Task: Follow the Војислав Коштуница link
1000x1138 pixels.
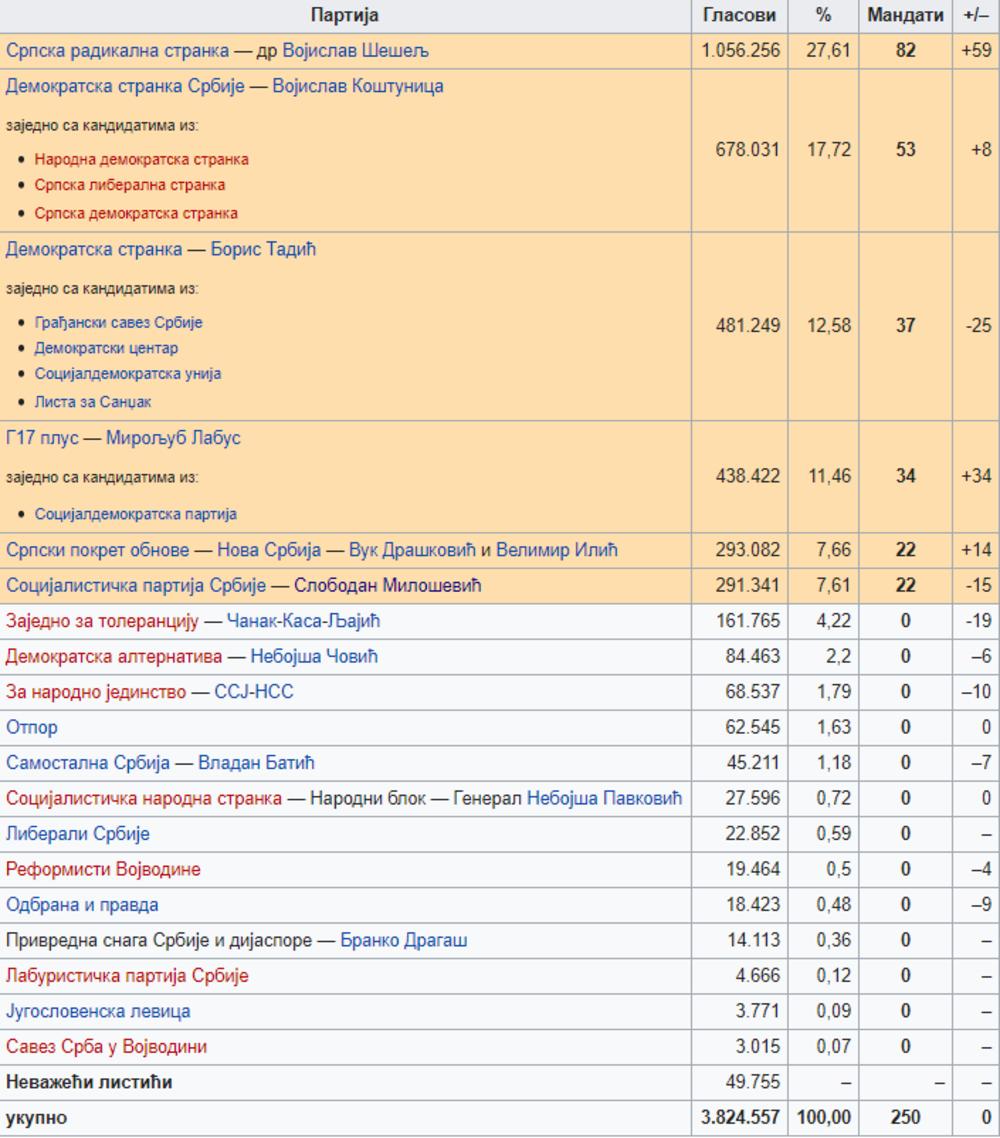Action: point(359,86)
